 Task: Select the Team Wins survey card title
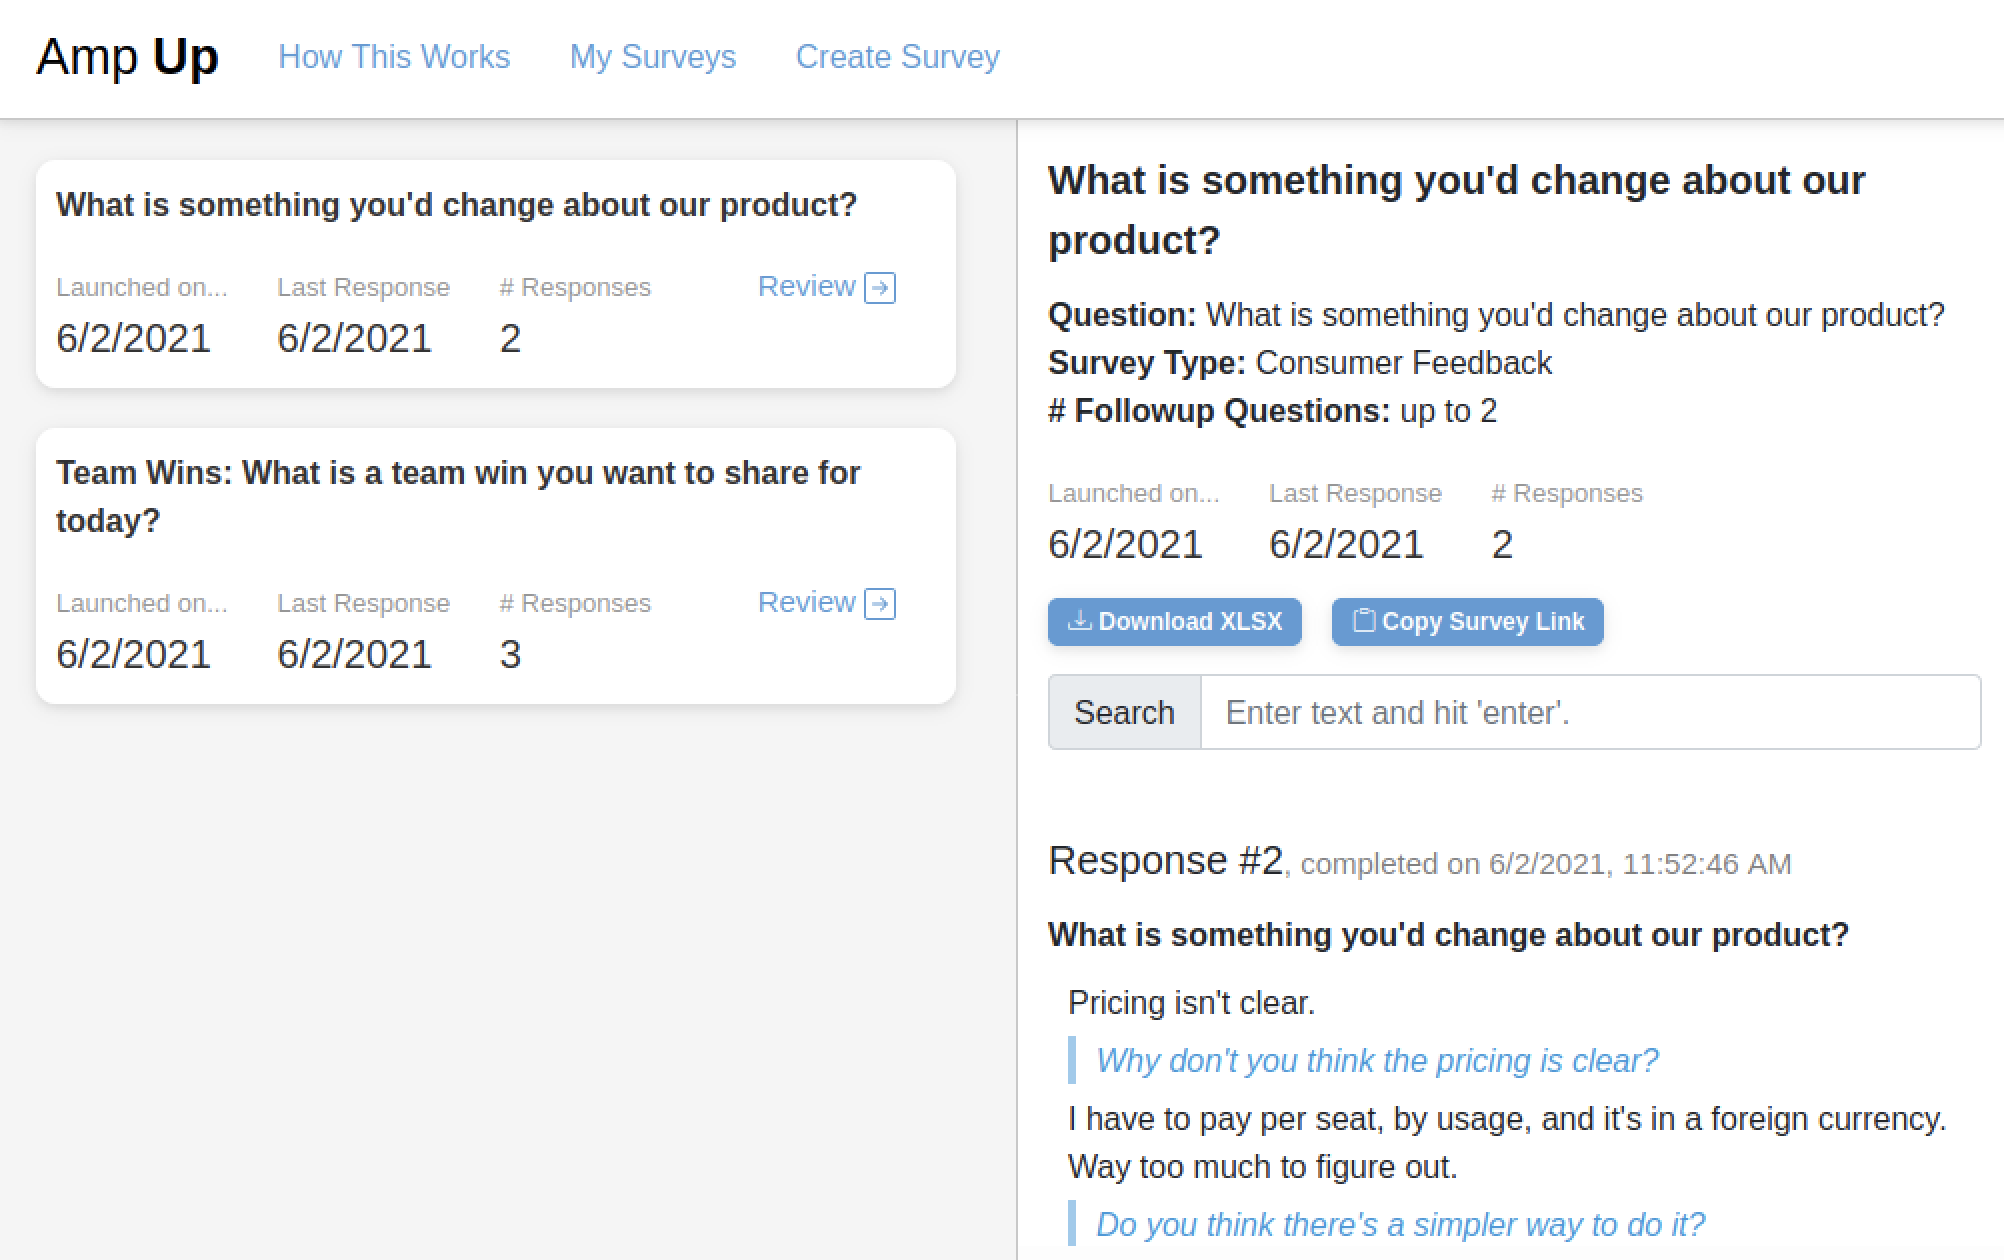(458, 496)
